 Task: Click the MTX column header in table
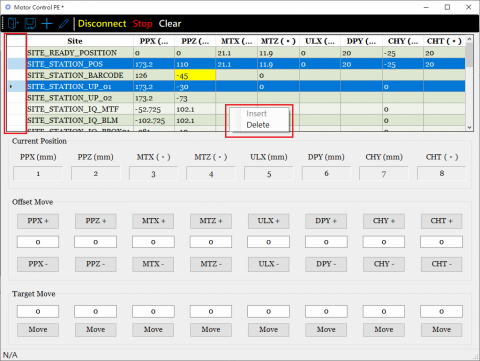pos(236,41)
